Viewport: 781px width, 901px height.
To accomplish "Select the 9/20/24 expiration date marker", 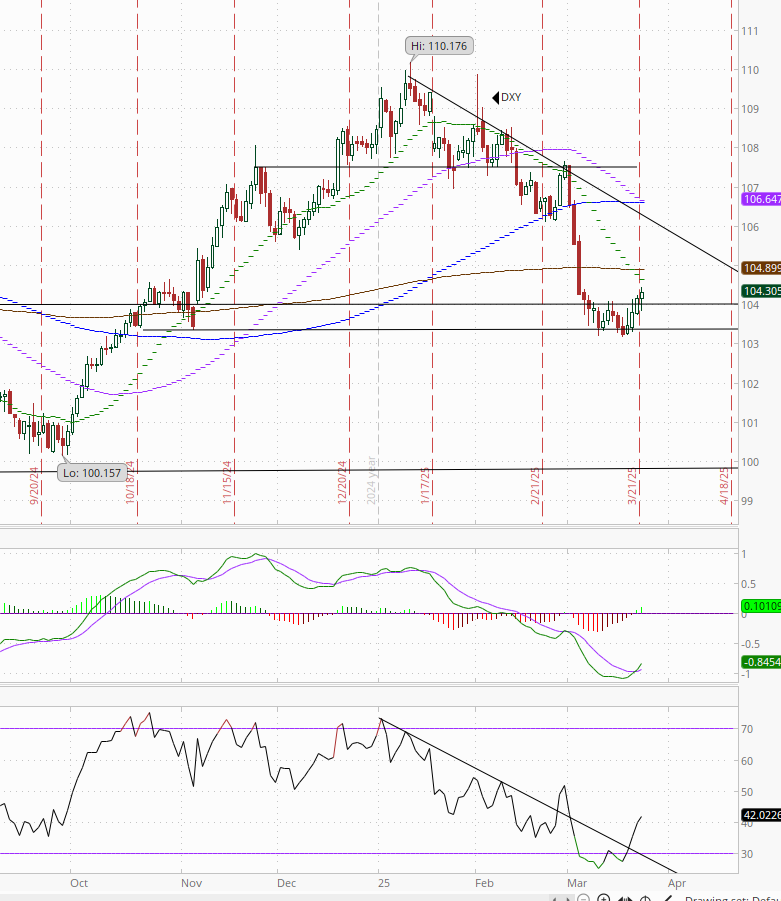I will pos(34,486).
